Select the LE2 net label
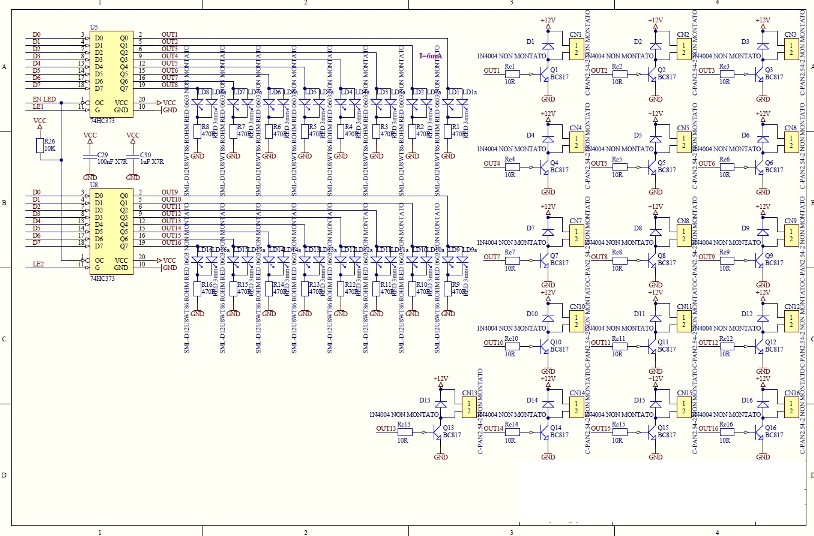The width and height of the screenshot is (814, 536). click(38, 264)
